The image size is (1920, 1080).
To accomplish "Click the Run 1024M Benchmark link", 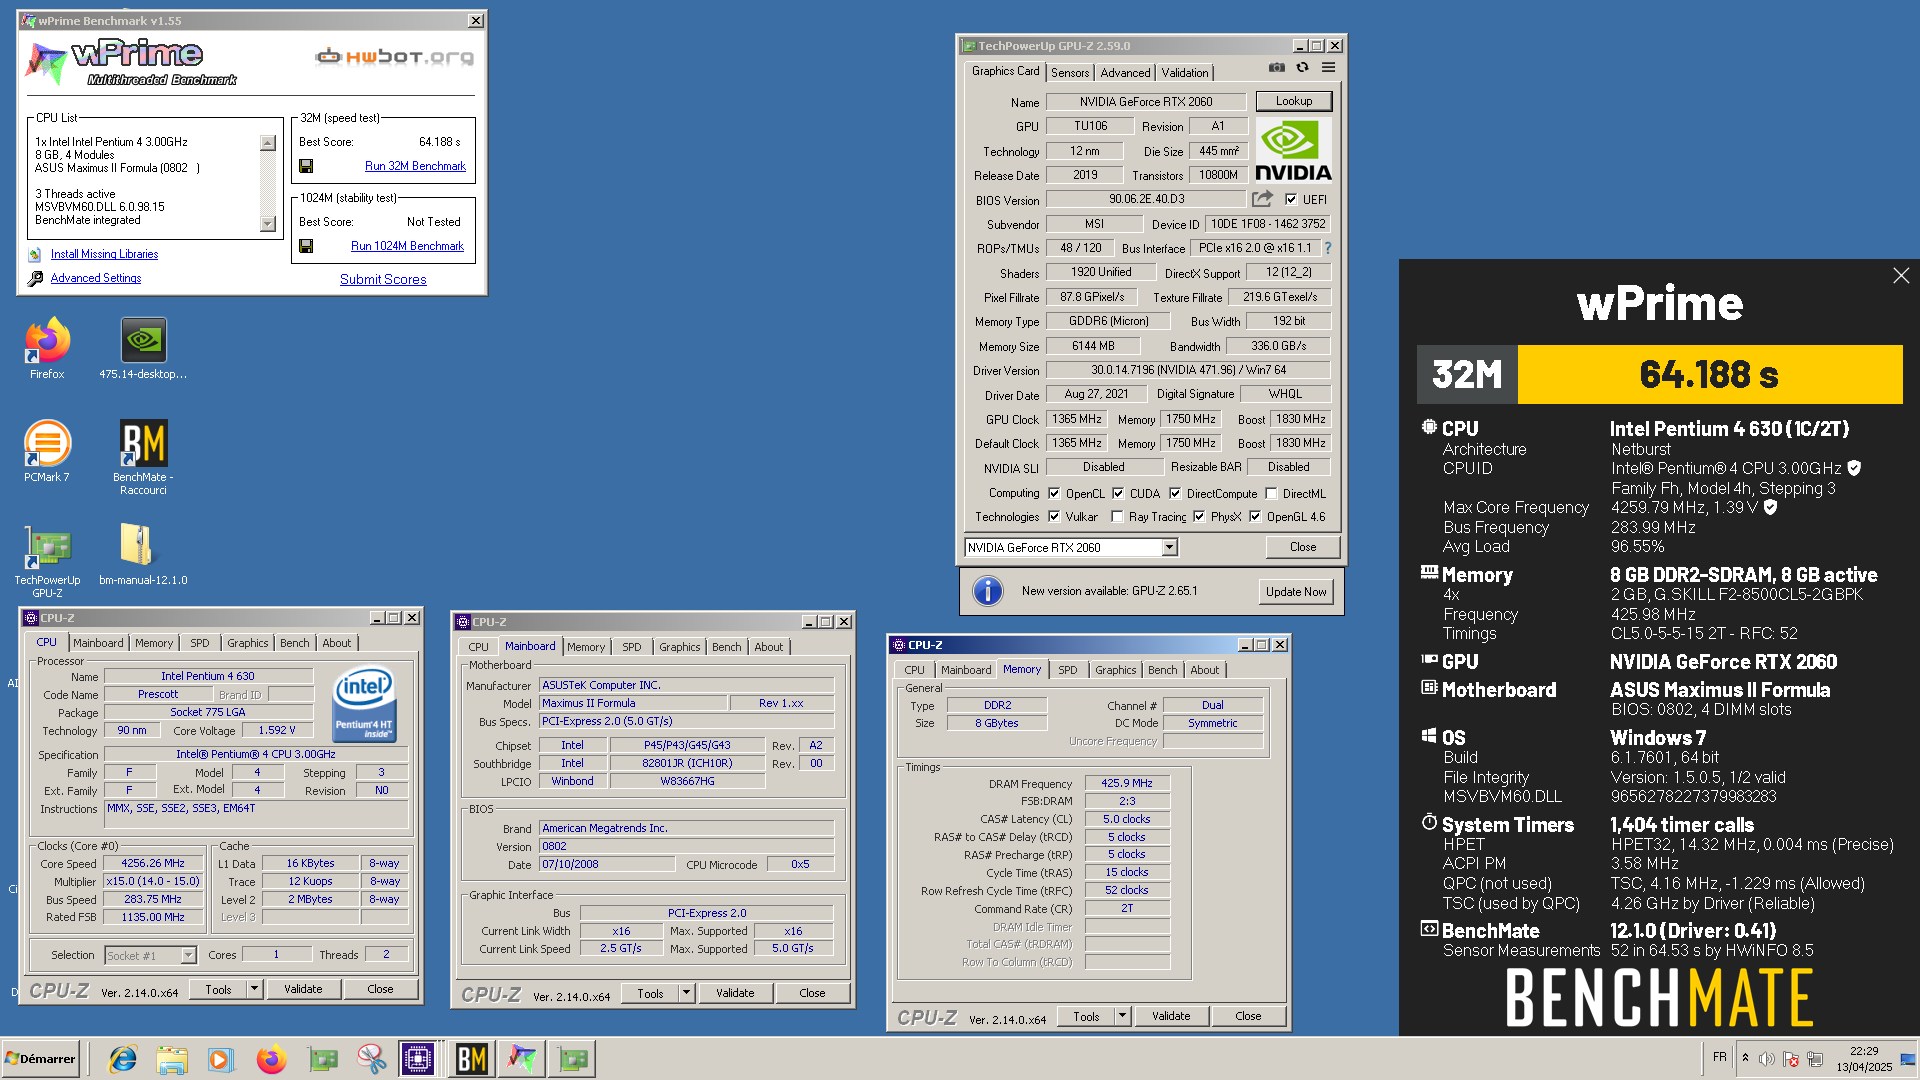I will tap(407, 246).
